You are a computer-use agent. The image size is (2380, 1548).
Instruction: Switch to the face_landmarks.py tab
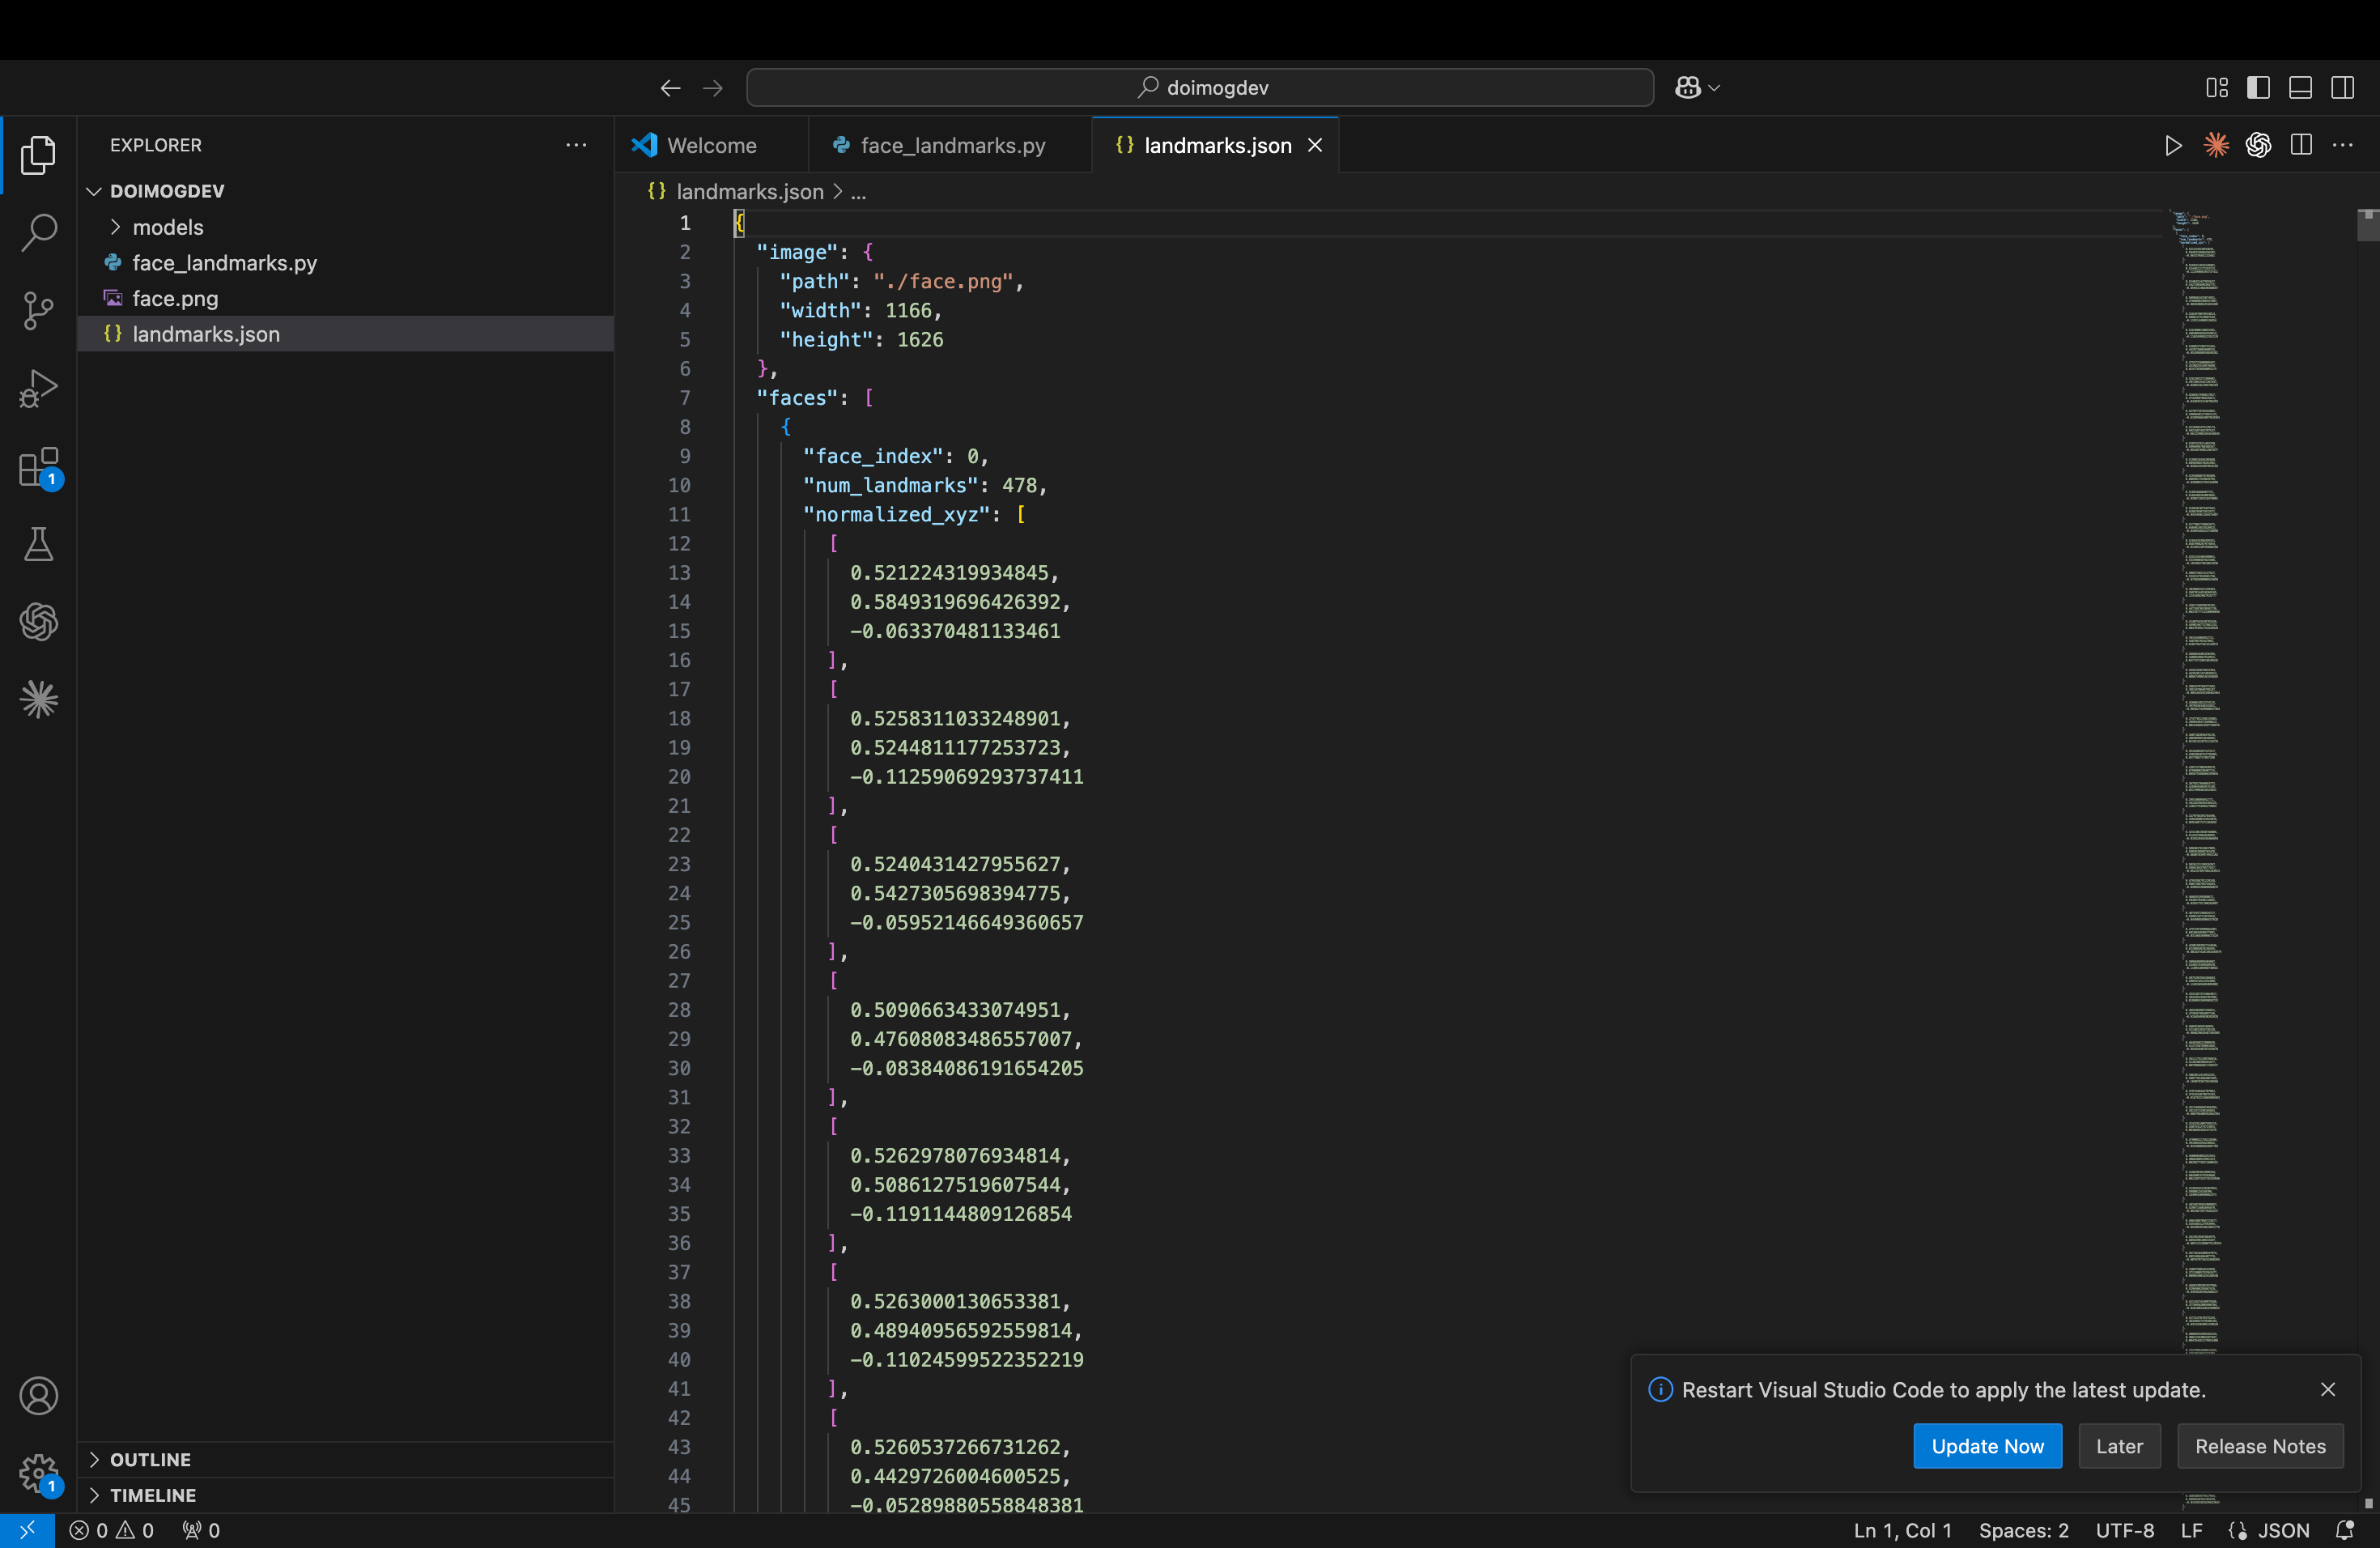(951, 145)
